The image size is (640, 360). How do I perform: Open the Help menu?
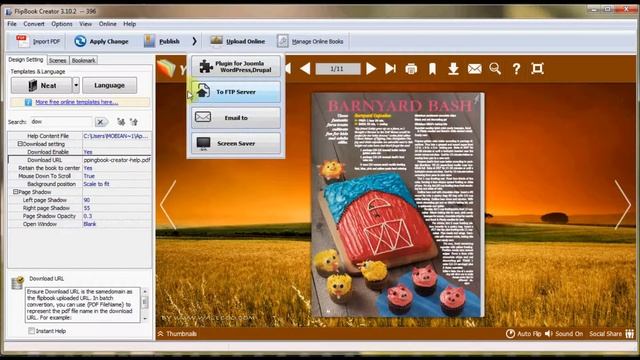pyautogui.click(x=129, y=24)
